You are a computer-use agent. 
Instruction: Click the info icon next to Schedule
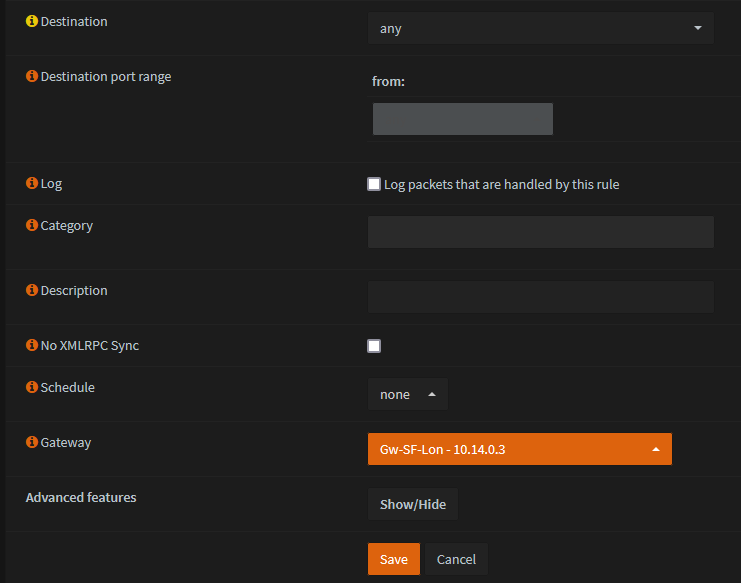point(32,387)
